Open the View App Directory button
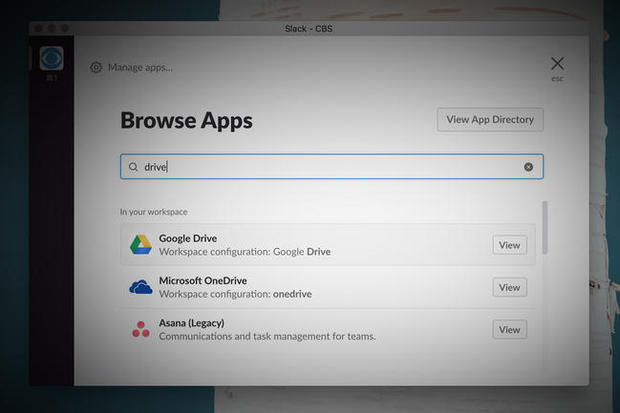The image size is (620, 413). tap(490, 120)
